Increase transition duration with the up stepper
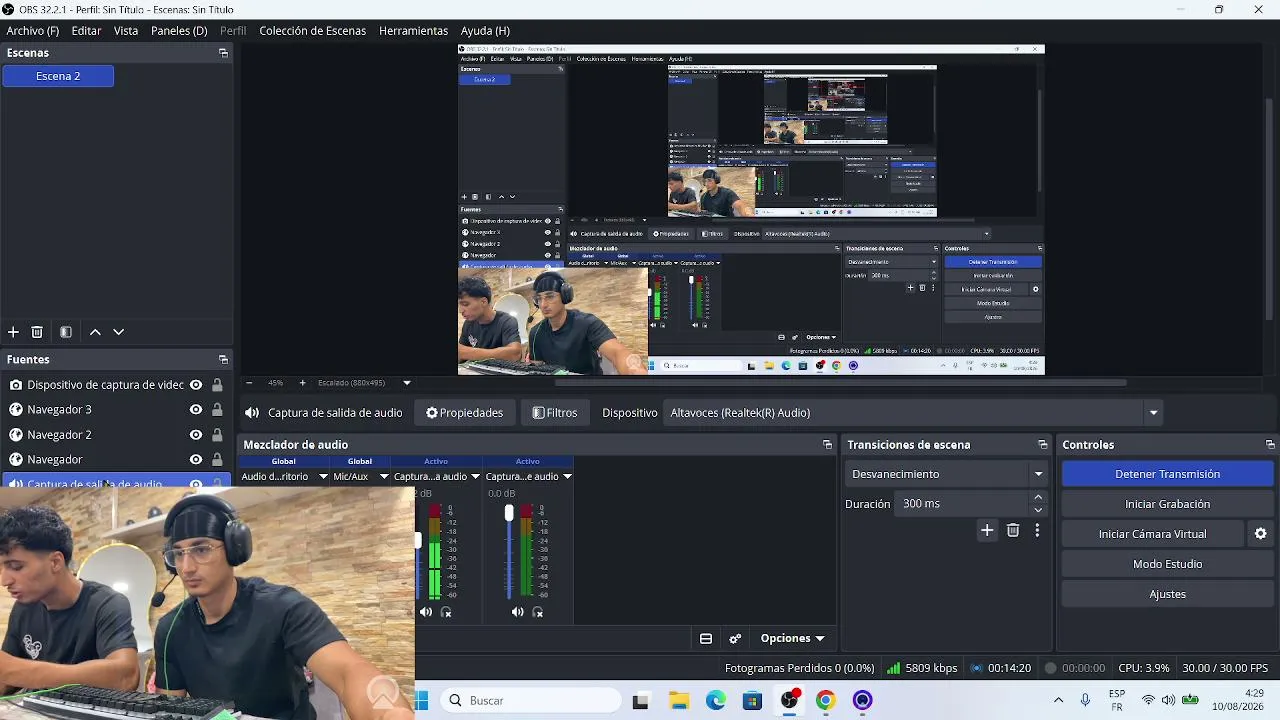 pos(1038,497)
